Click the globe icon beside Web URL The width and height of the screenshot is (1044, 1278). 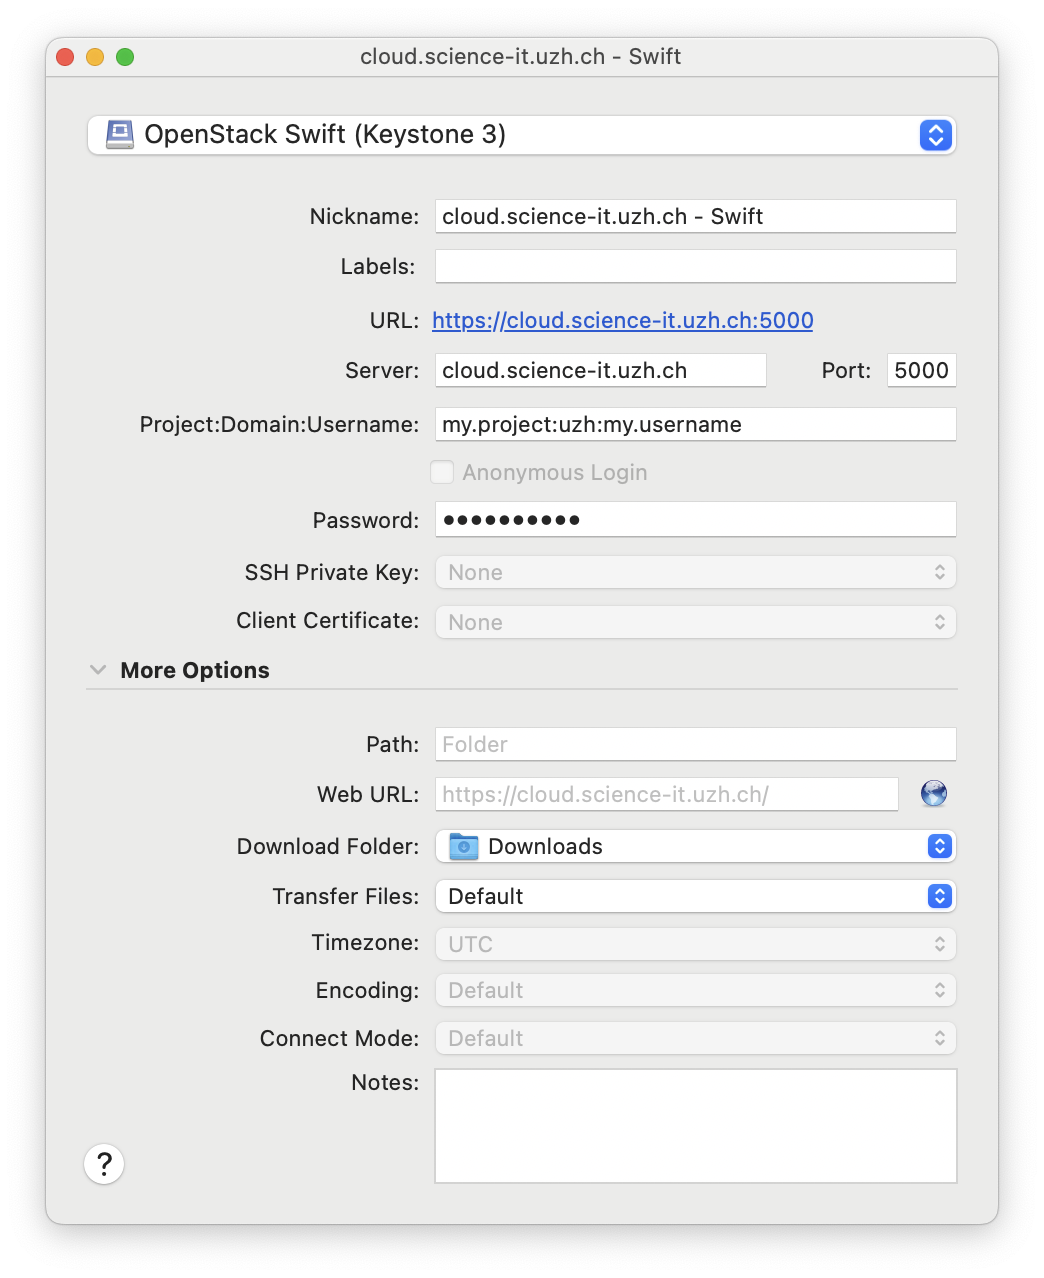click(x=933, y=794)
